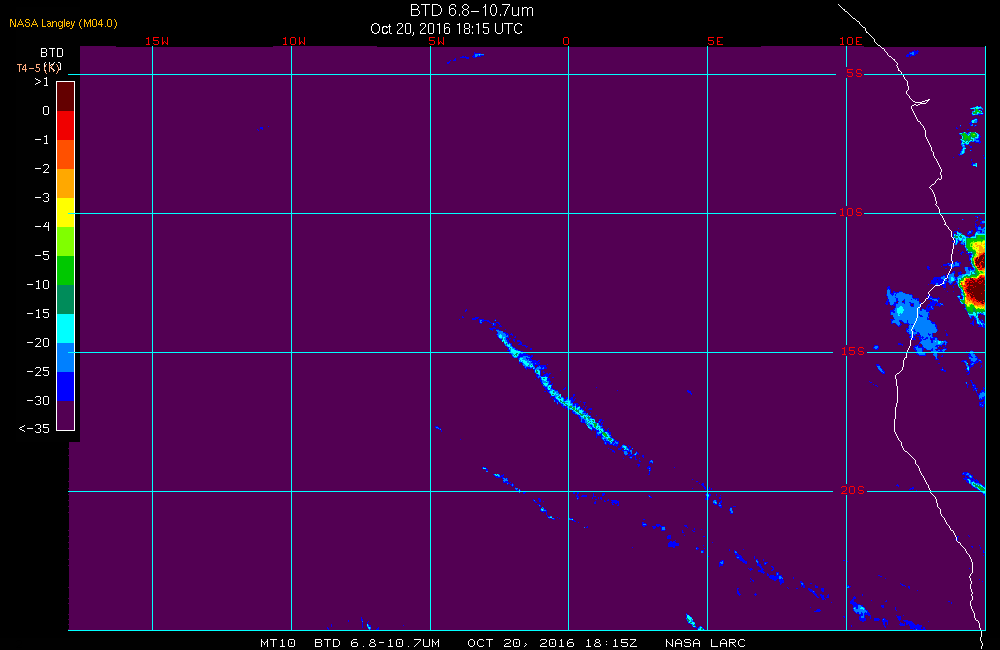
Task: Click the -30 colorbar tick label
Action: (x=38, y=401)
